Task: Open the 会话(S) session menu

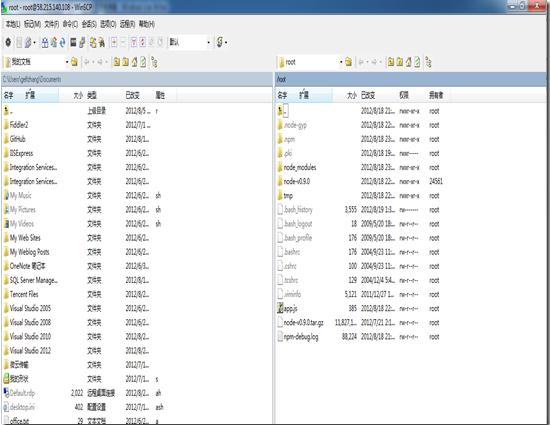Action: [89, 24]
